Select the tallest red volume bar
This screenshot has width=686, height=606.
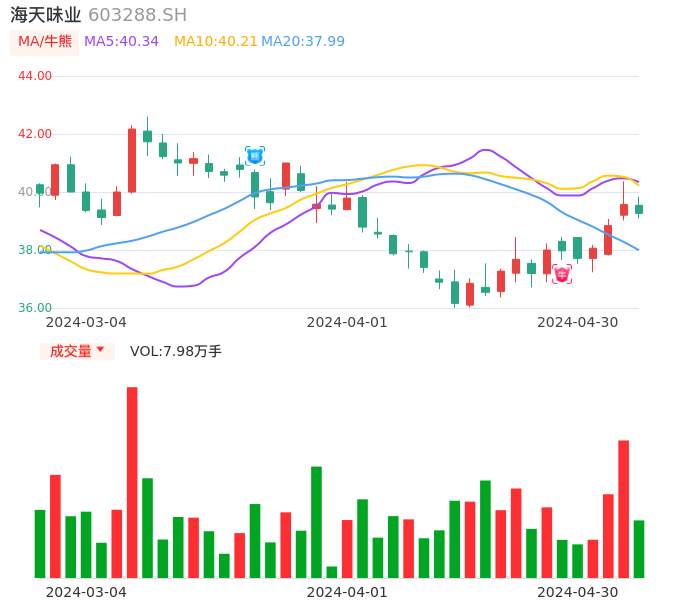132,482
